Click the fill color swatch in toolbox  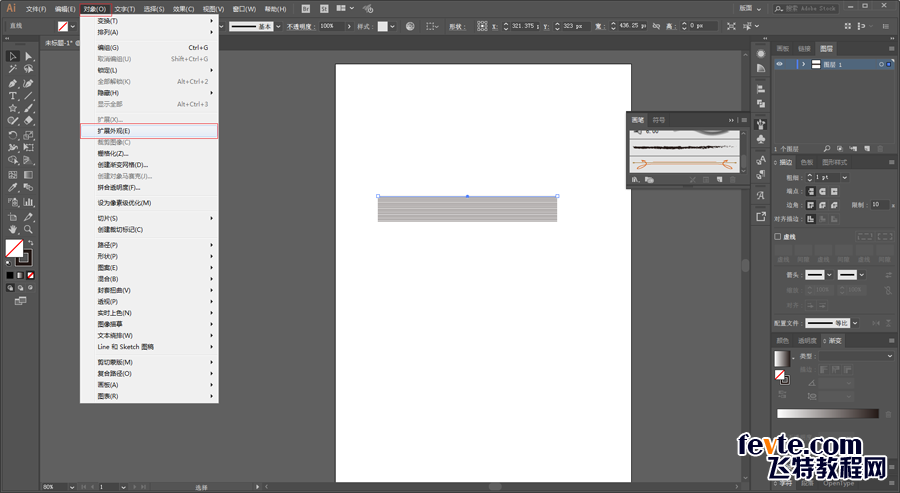[13, 248]
